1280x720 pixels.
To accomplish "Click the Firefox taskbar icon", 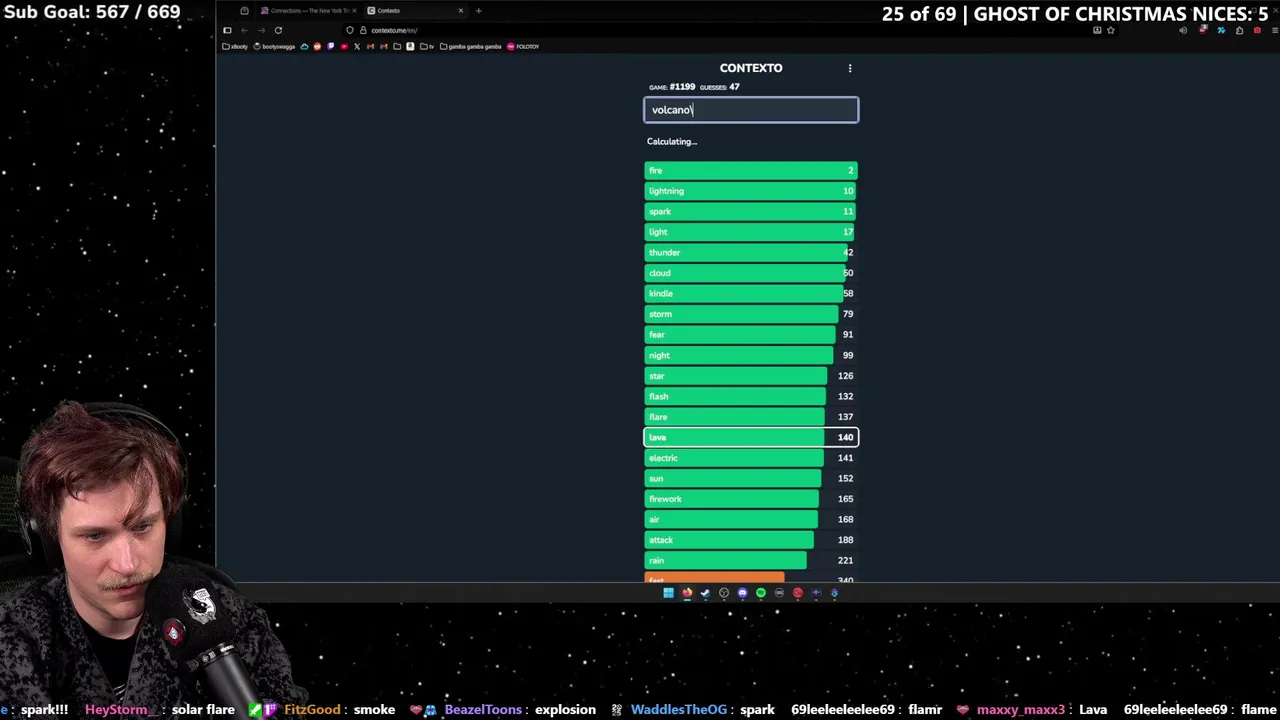I will coord(687,593).
